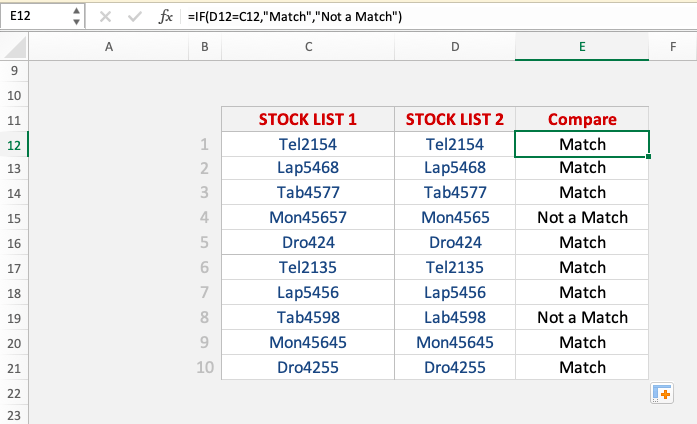Select column A header
697x424 pixels.
(x=109, y=47)
